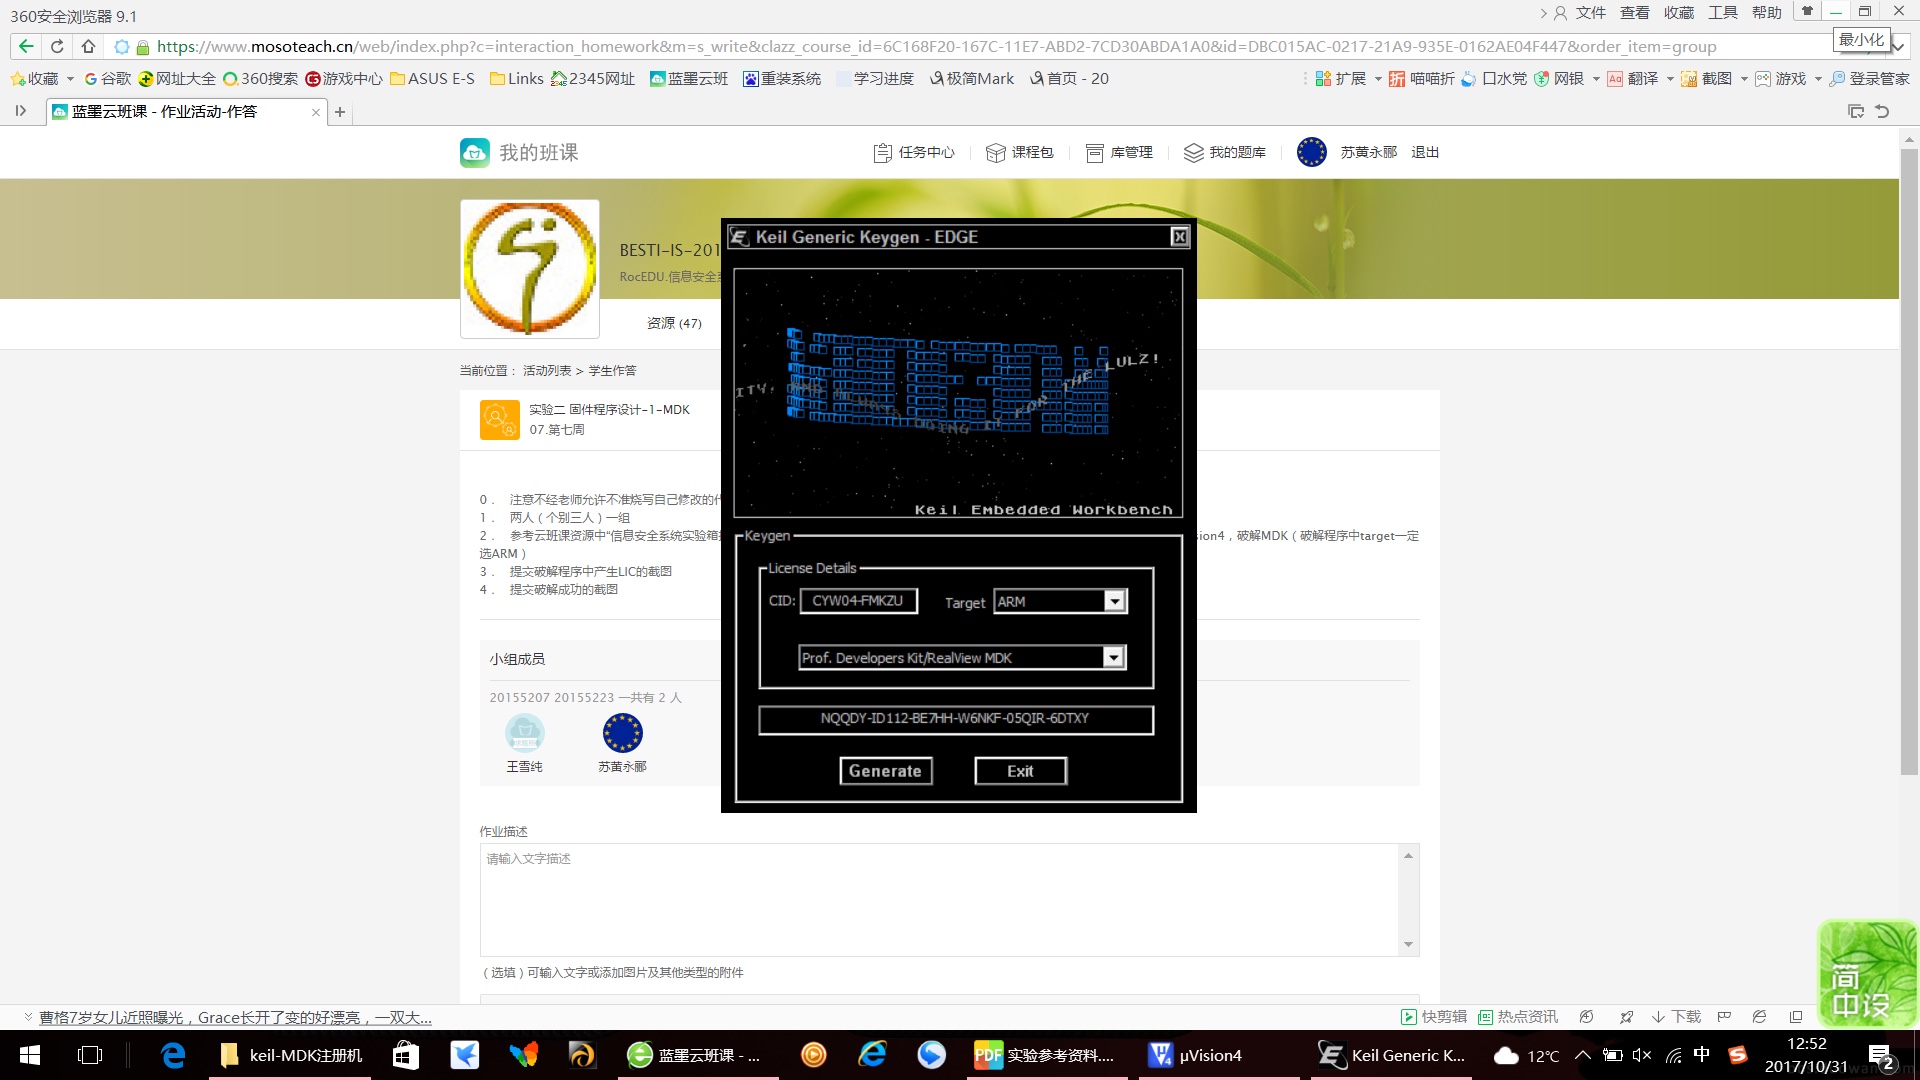
Task: Click 苏黄永郦 group member avatar
Action: click(x=622, y=733)
